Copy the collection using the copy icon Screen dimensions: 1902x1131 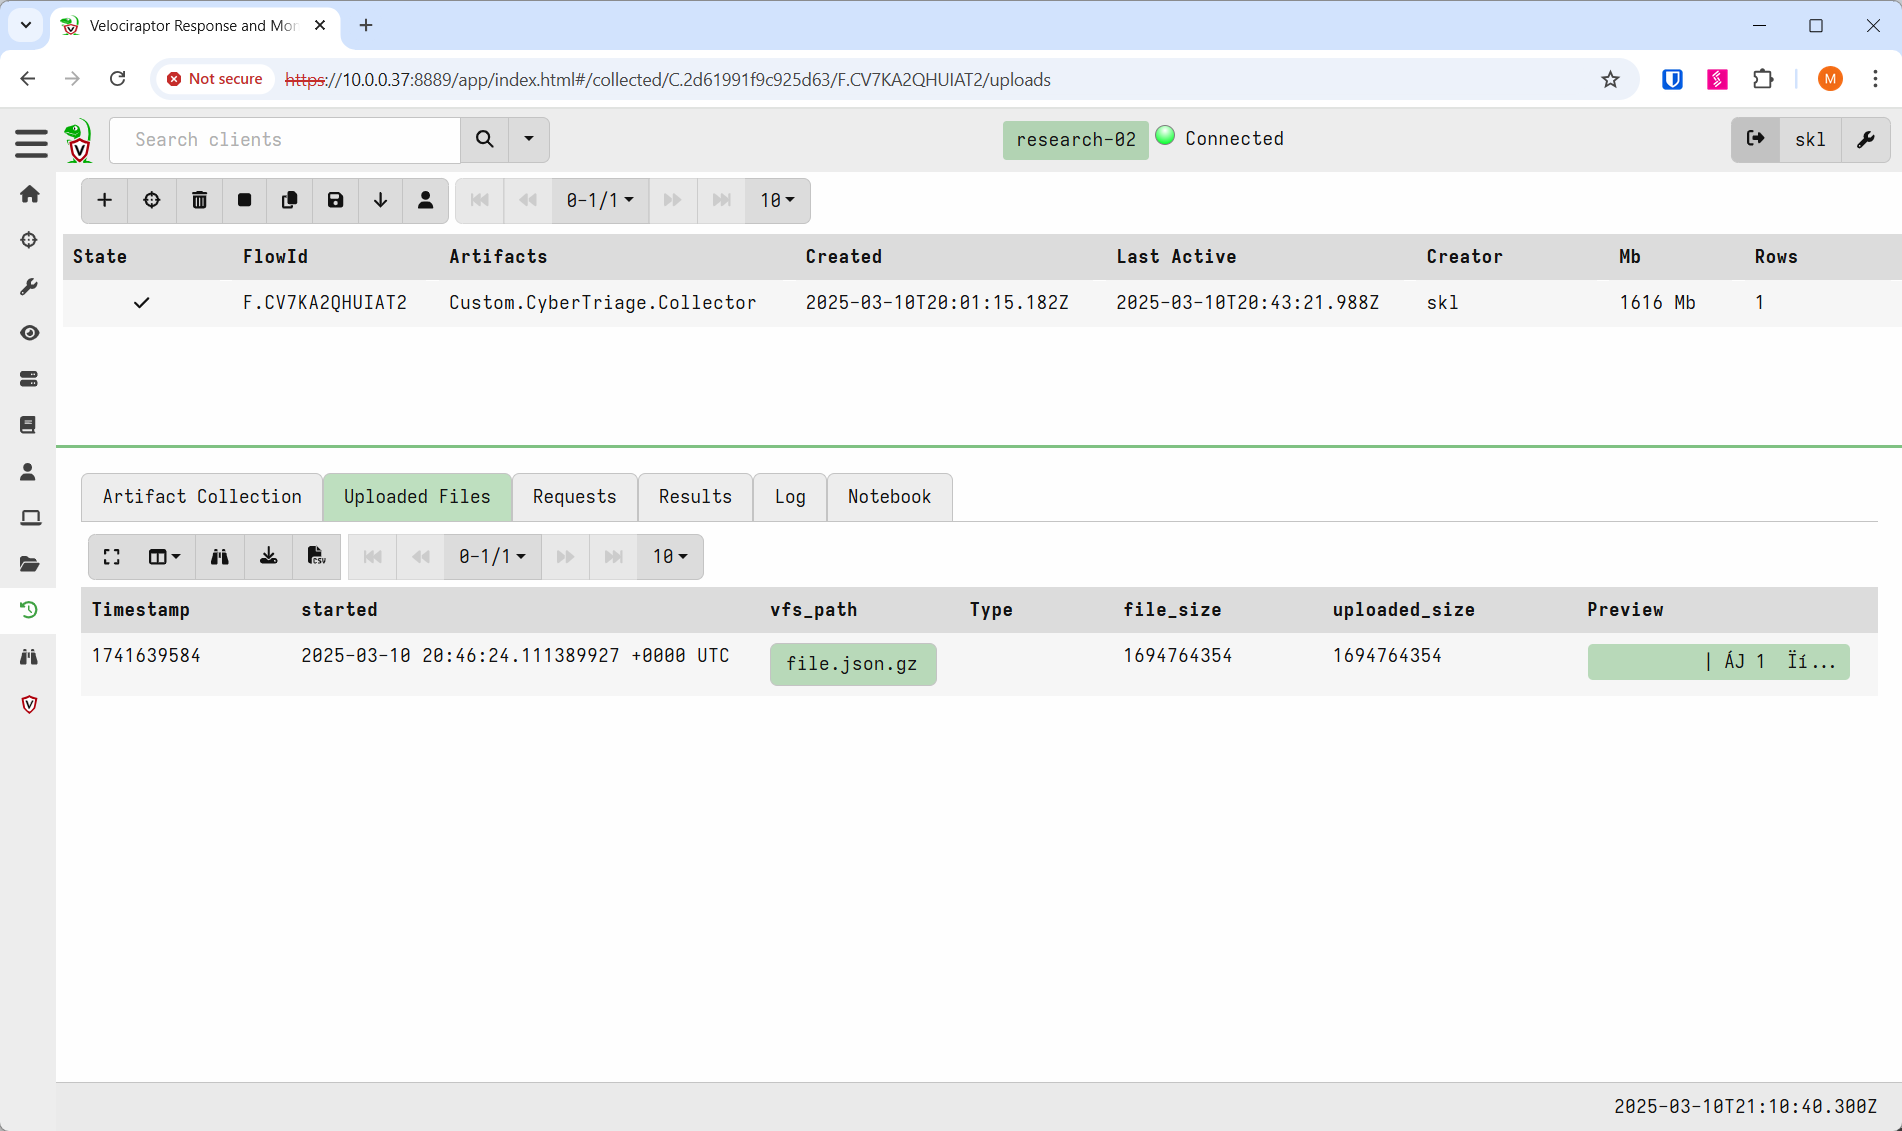pyautogui.click(x=289, y=200)
